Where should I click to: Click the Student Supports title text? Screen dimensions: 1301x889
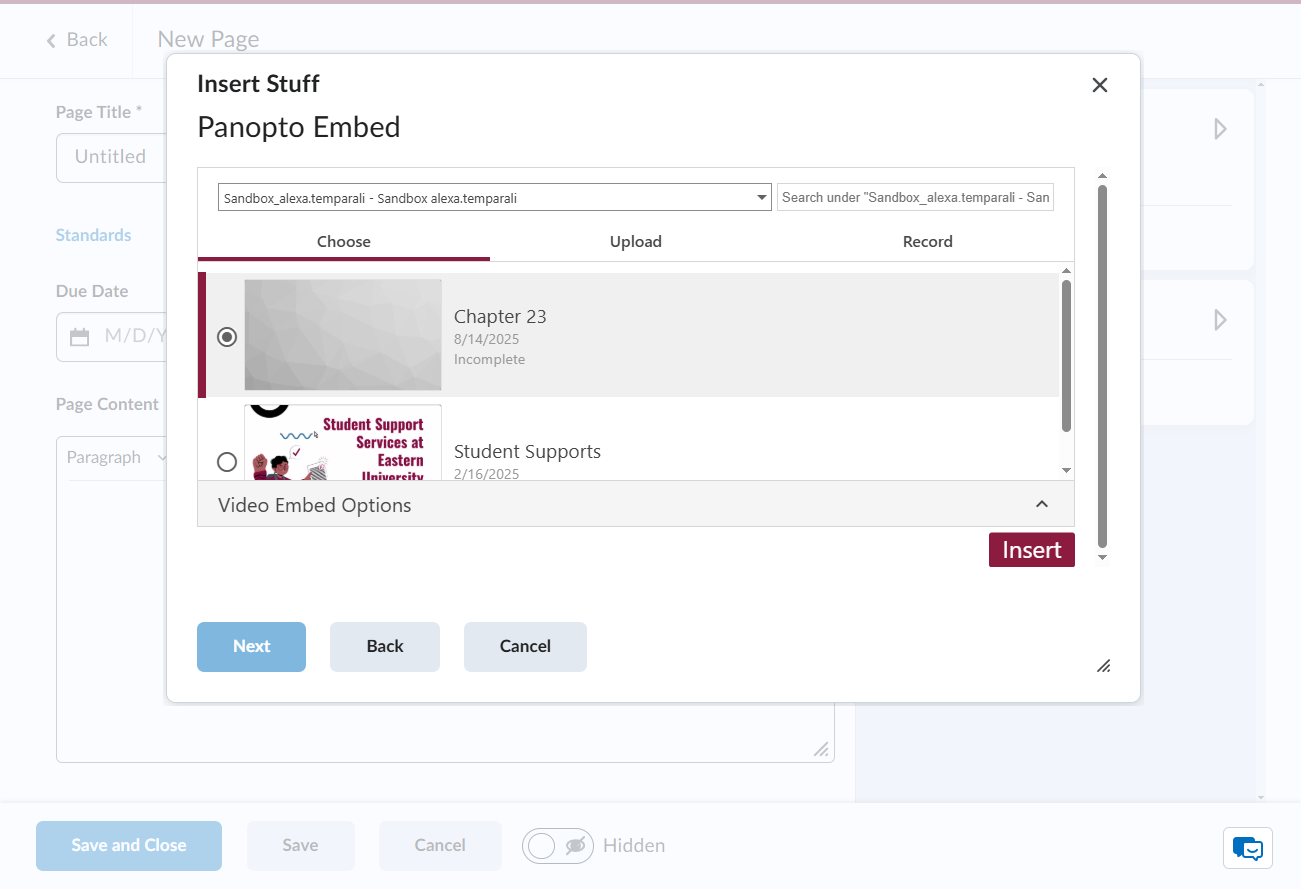[527, 451]
